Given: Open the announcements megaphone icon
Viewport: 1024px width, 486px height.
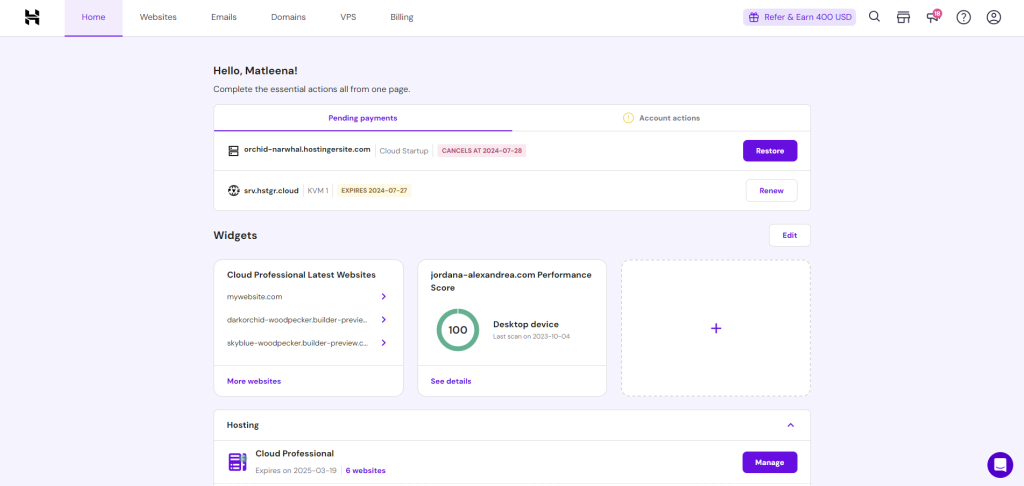Looking at the screenshot, I should pyautogui.click(x=933, y=17).
